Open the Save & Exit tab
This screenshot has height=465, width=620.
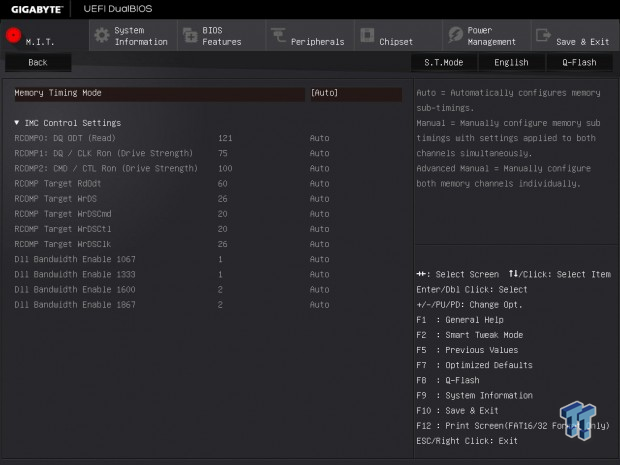(x=575, y=36)
